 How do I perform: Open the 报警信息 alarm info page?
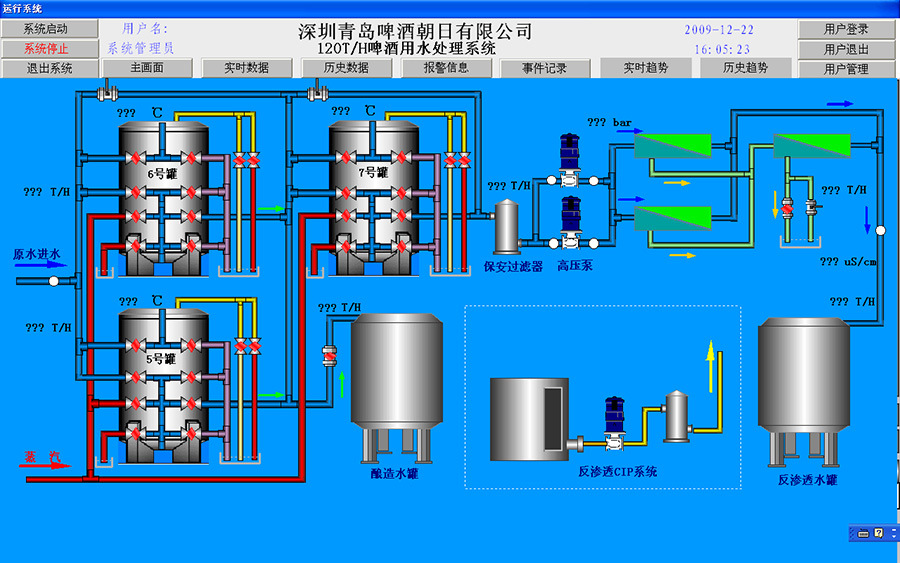click(x=446, y=68)
